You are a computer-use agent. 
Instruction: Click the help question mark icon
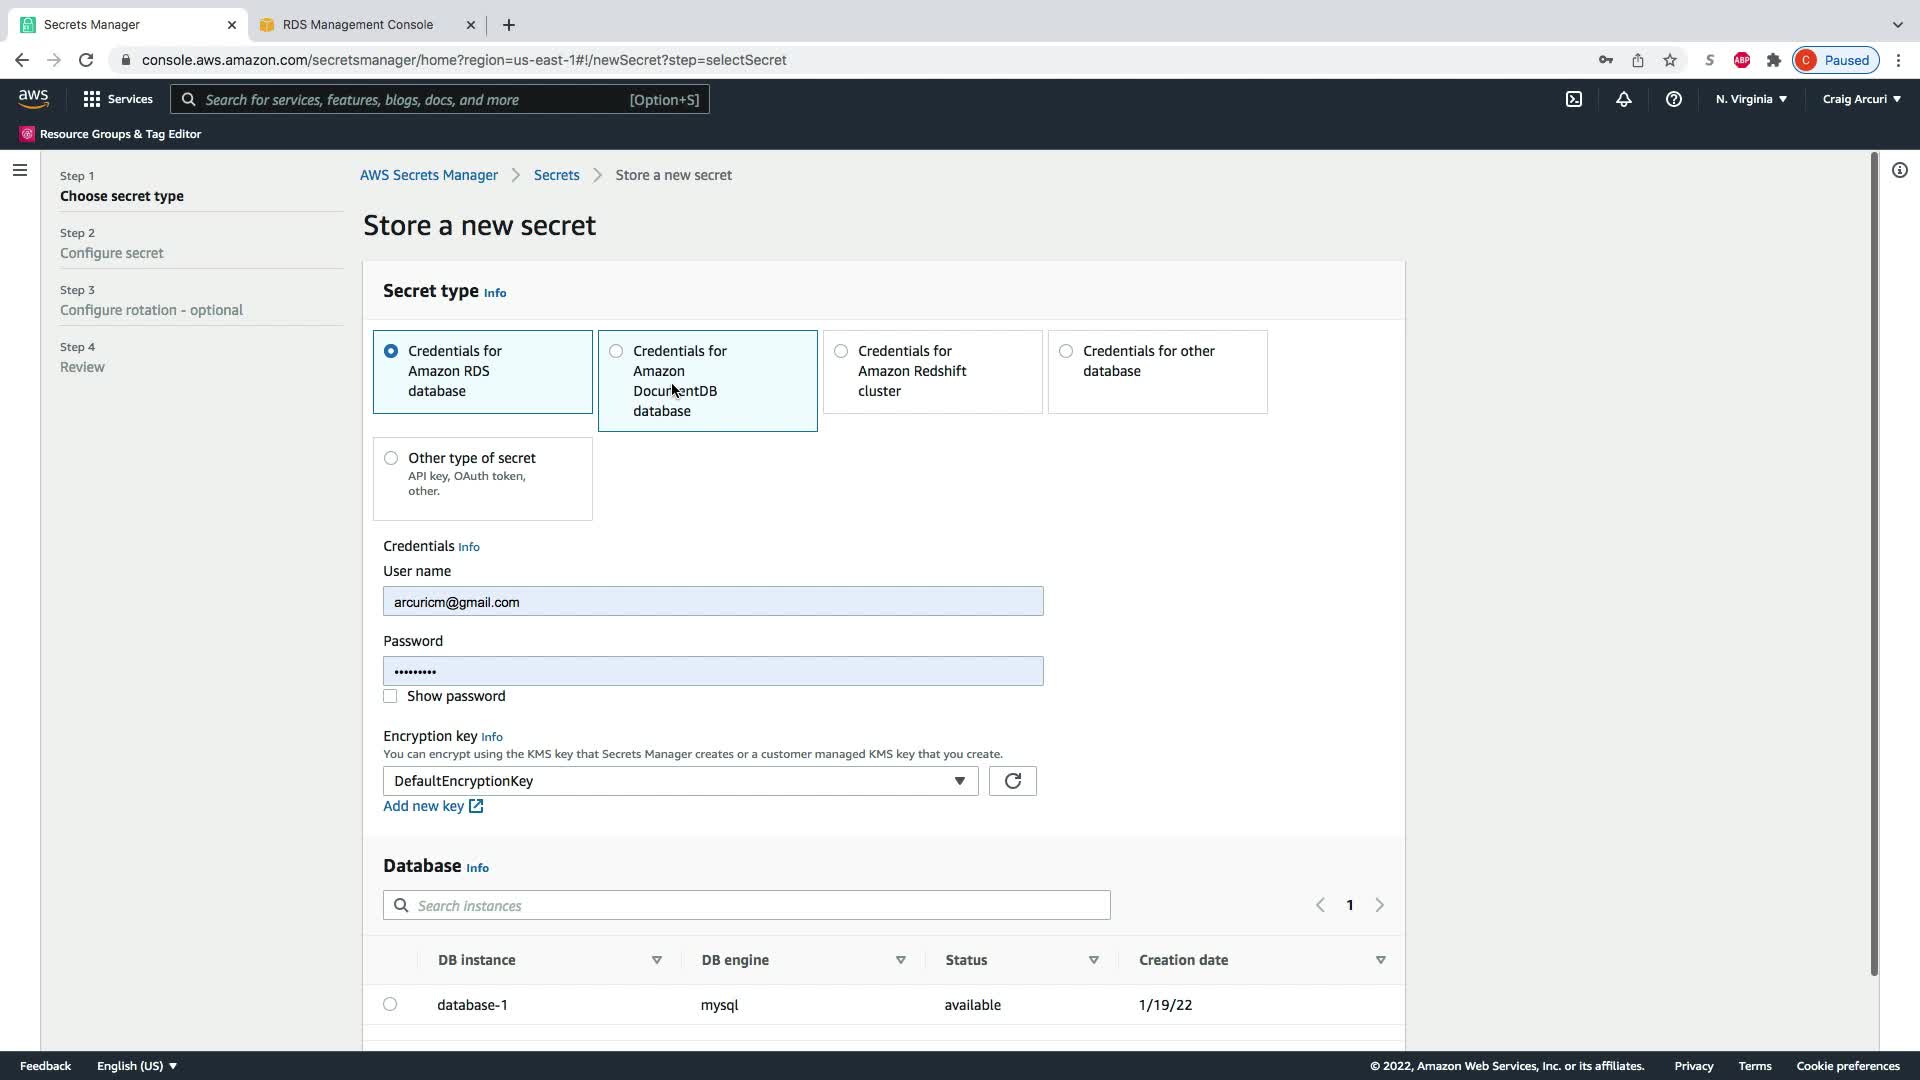coord(1673,99)
